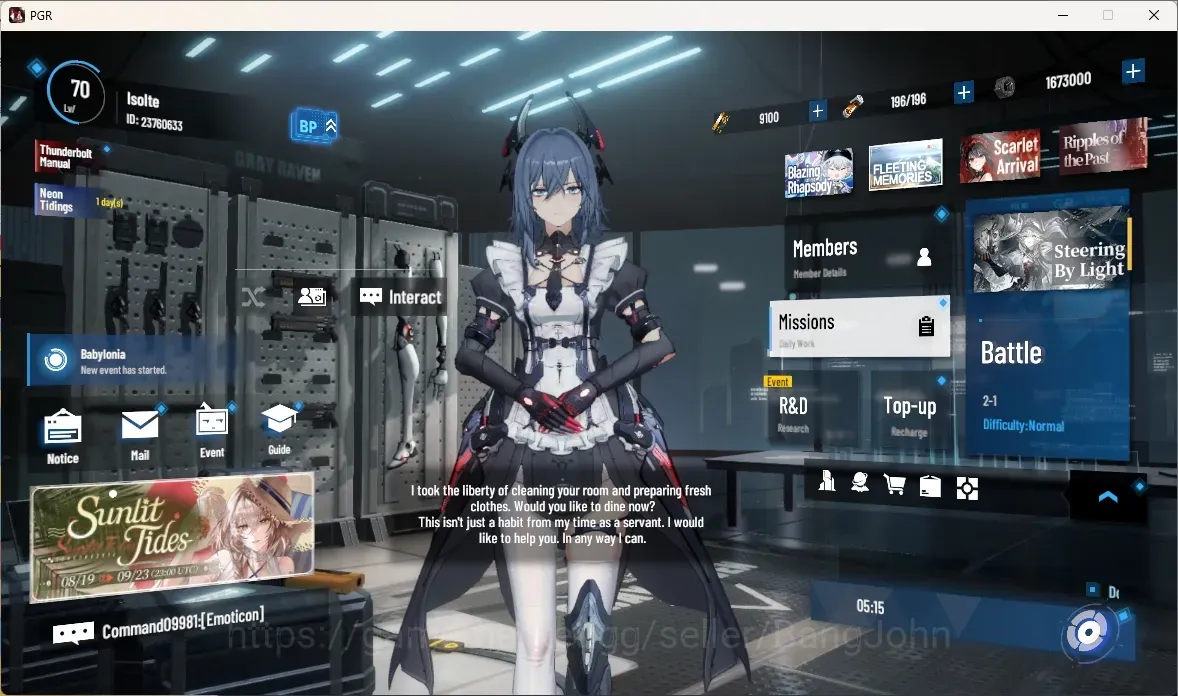Open the dormitory building icon

[826, 480]
